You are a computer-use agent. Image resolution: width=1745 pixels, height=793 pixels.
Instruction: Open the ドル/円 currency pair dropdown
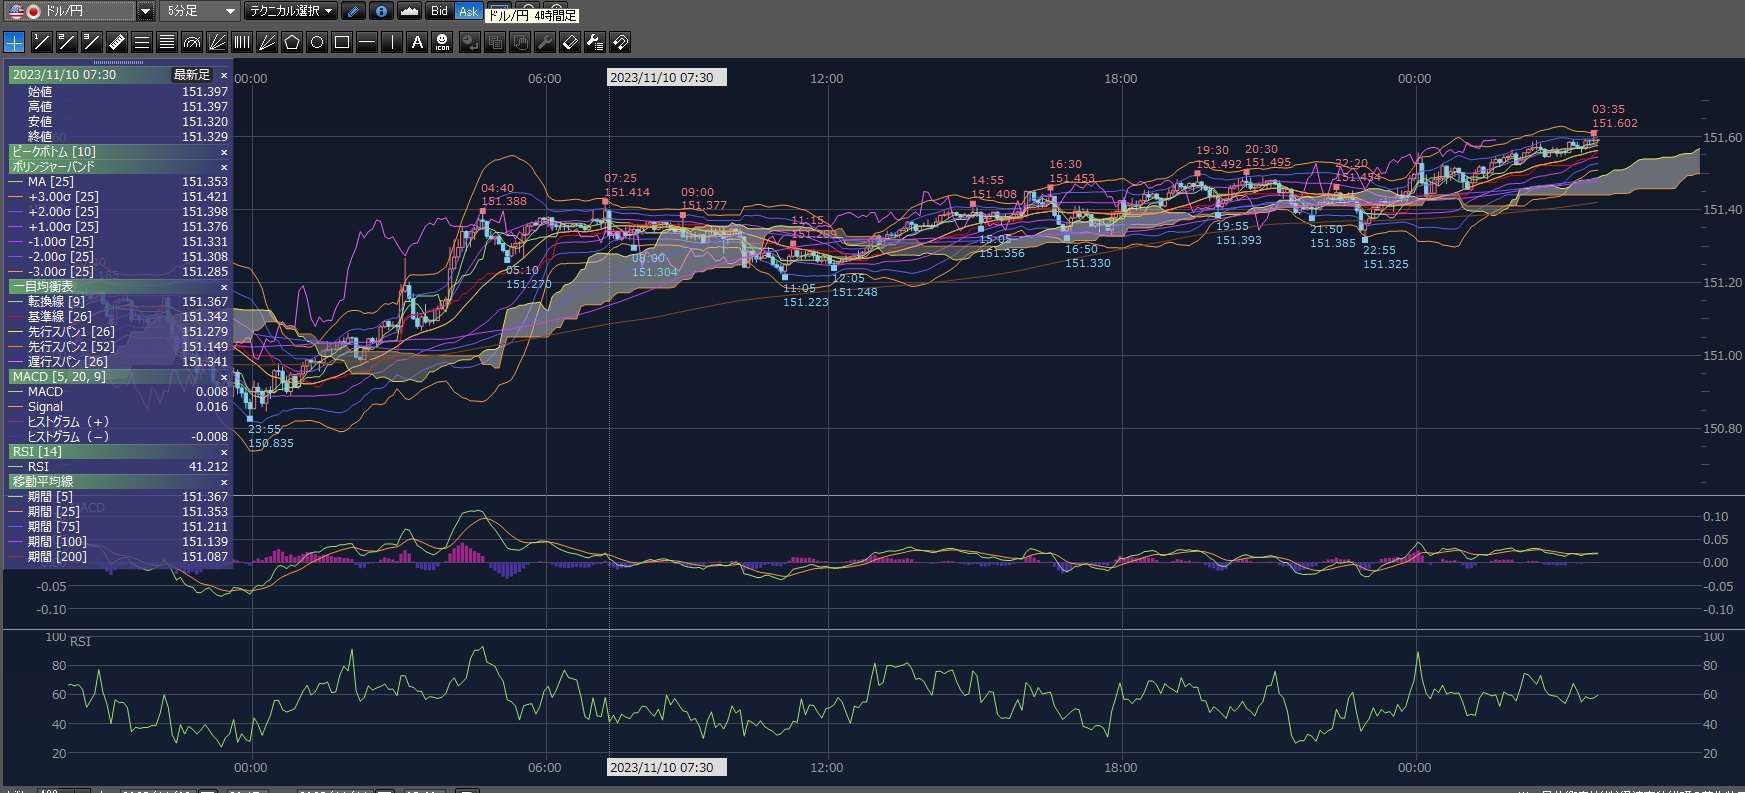(x=145, y=11)
